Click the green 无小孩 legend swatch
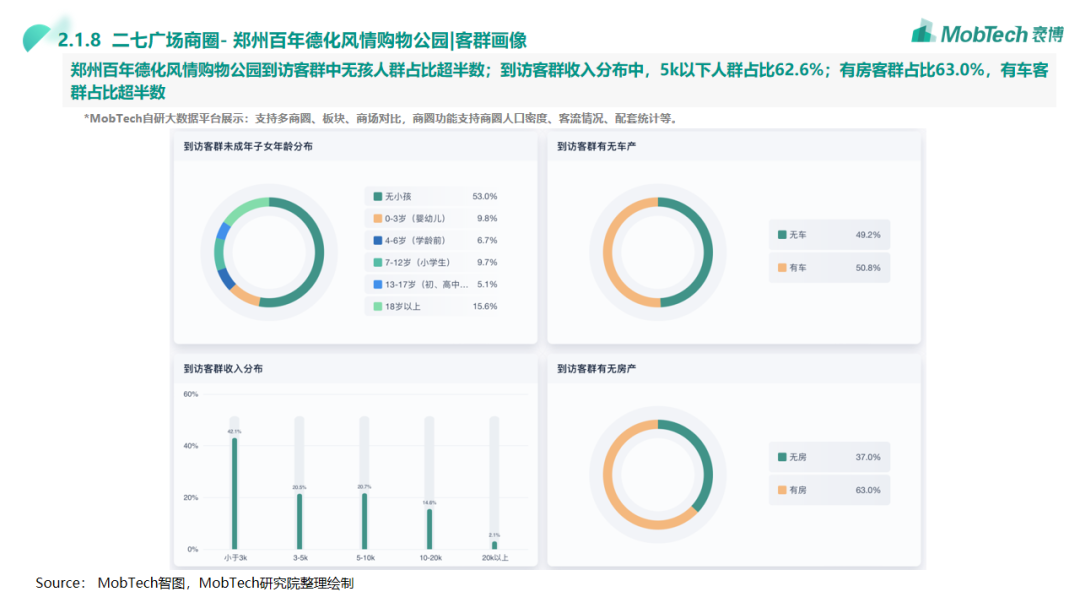The height and width of the screenshot is (608, 1080). click(377, 197)
